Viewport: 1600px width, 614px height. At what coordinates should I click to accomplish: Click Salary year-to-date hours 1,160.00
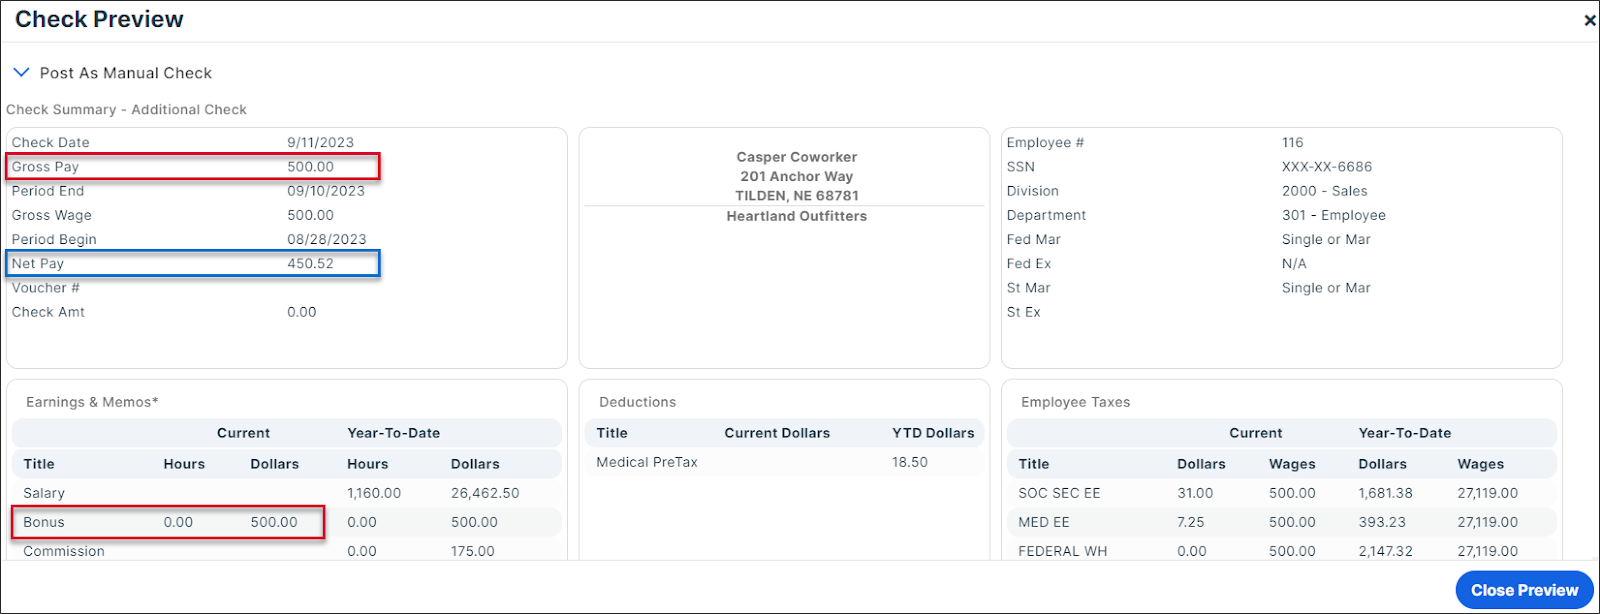(374, 493)
